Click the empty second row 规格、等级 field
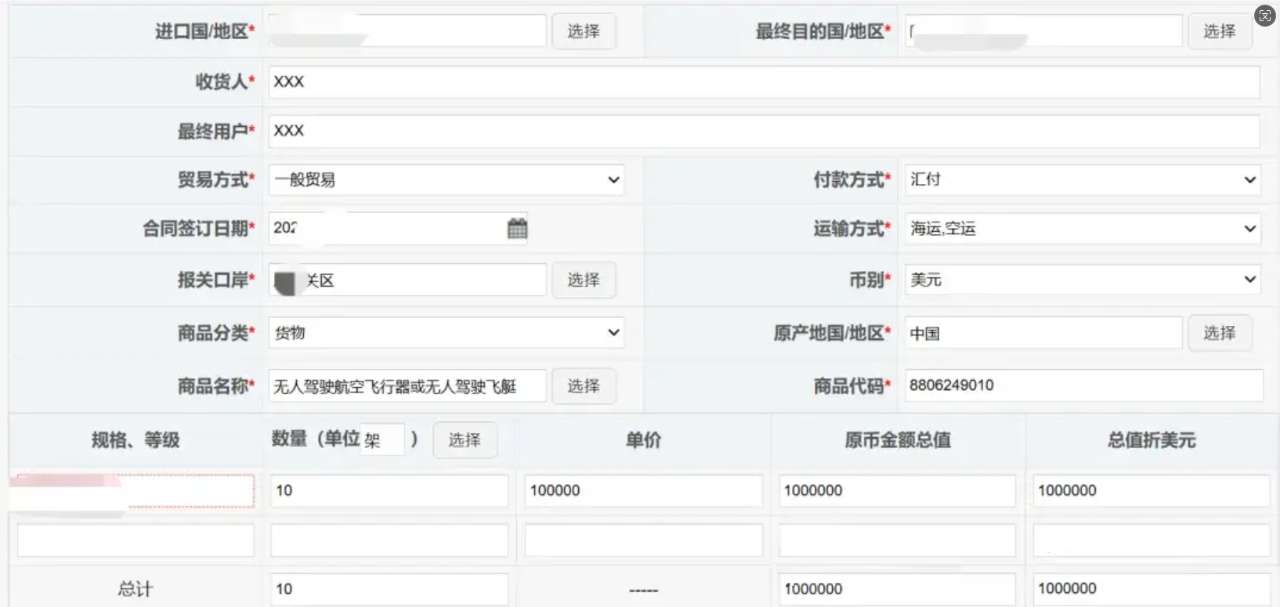The image size is (1280, 607). 135,541
